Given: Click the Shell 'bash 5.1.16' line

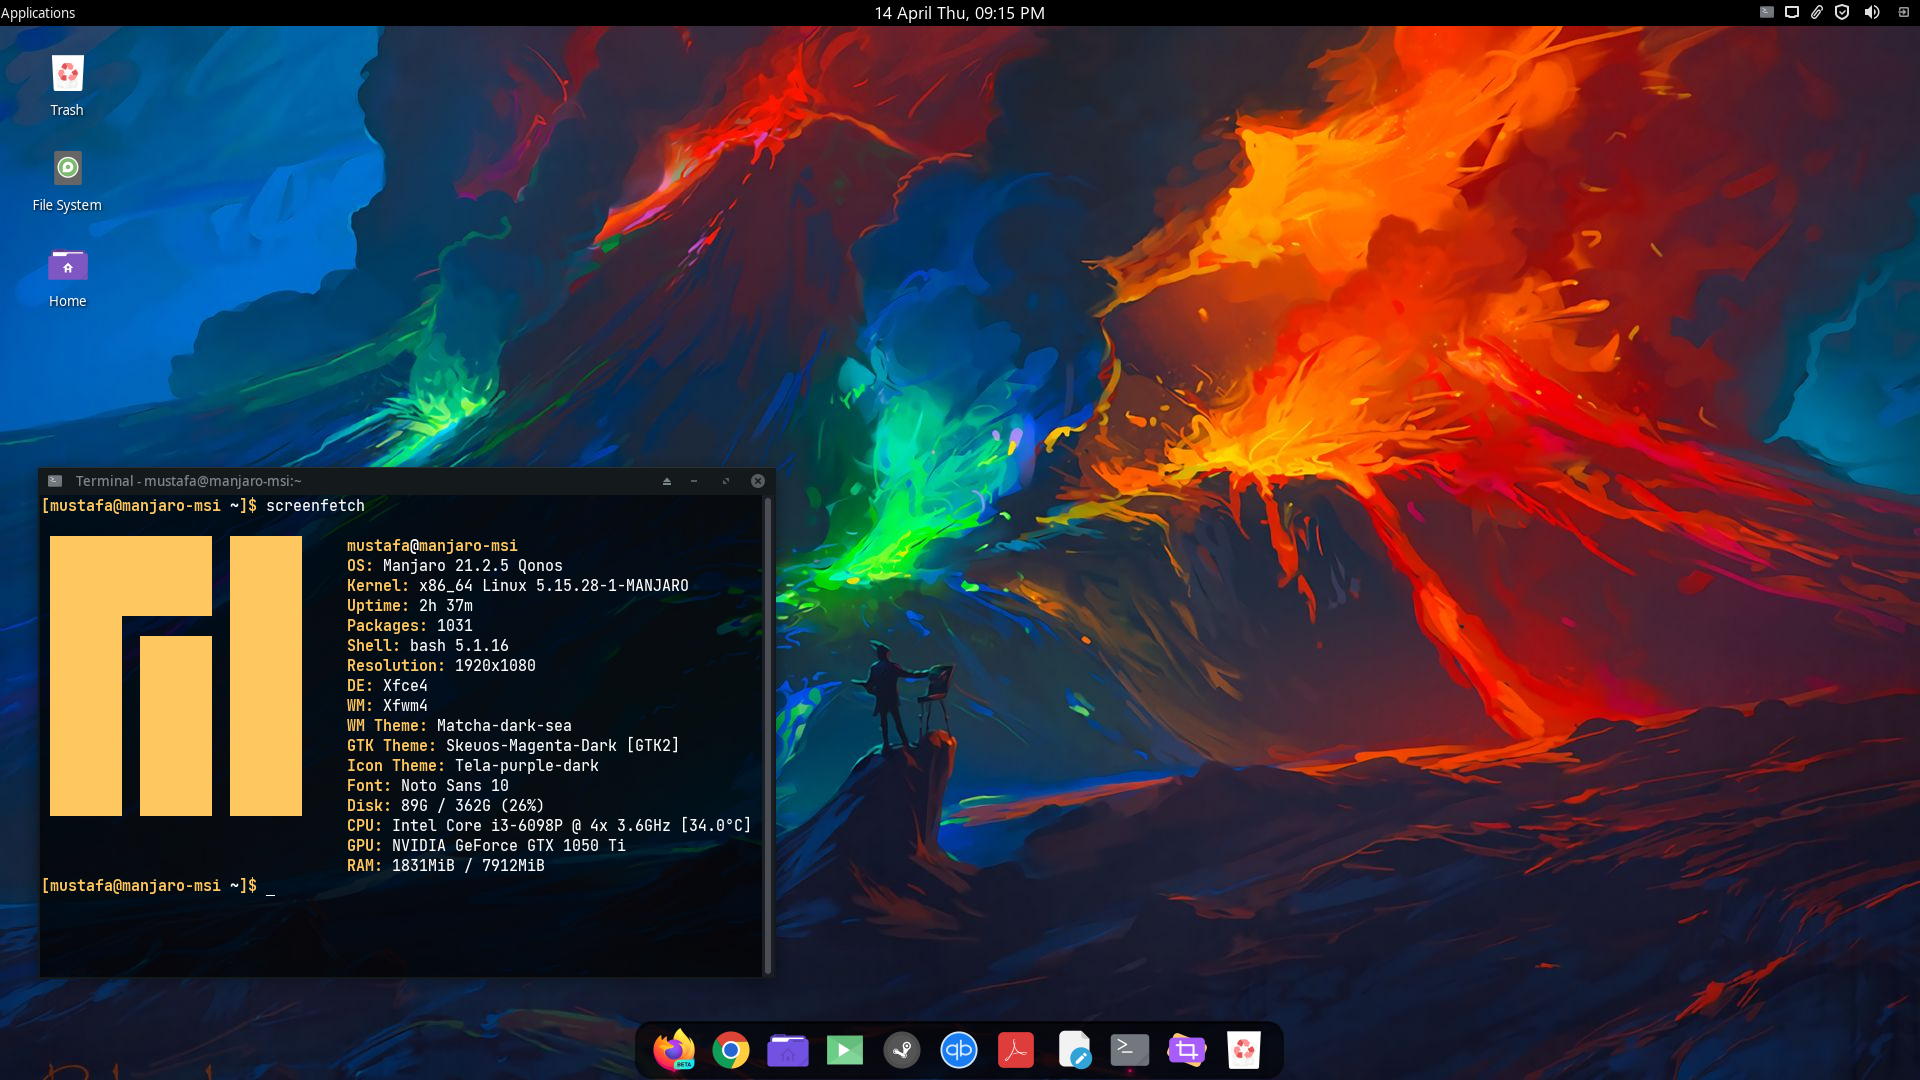Looking at the screenshot, I should [x=428, y=646].
